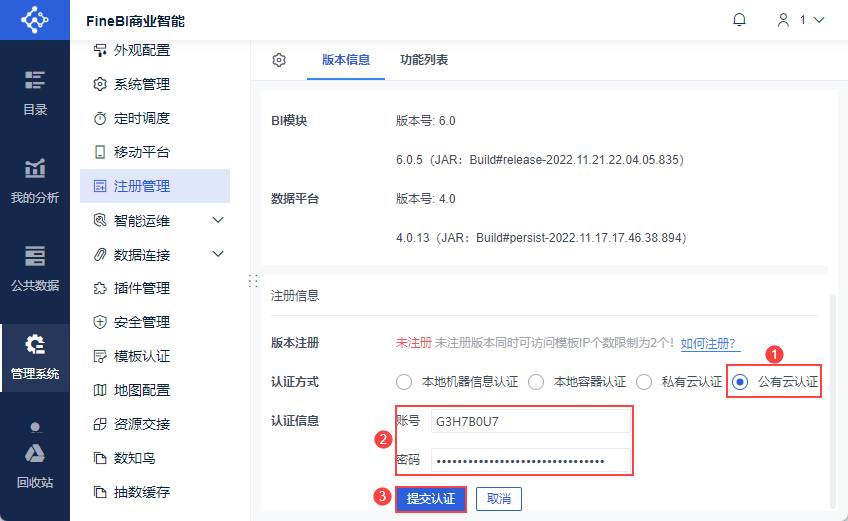Image resolution: width=848 pixels, height=521 pixels.
Task: Click the sidebar resize handle dots
Action: pos(253,281)
